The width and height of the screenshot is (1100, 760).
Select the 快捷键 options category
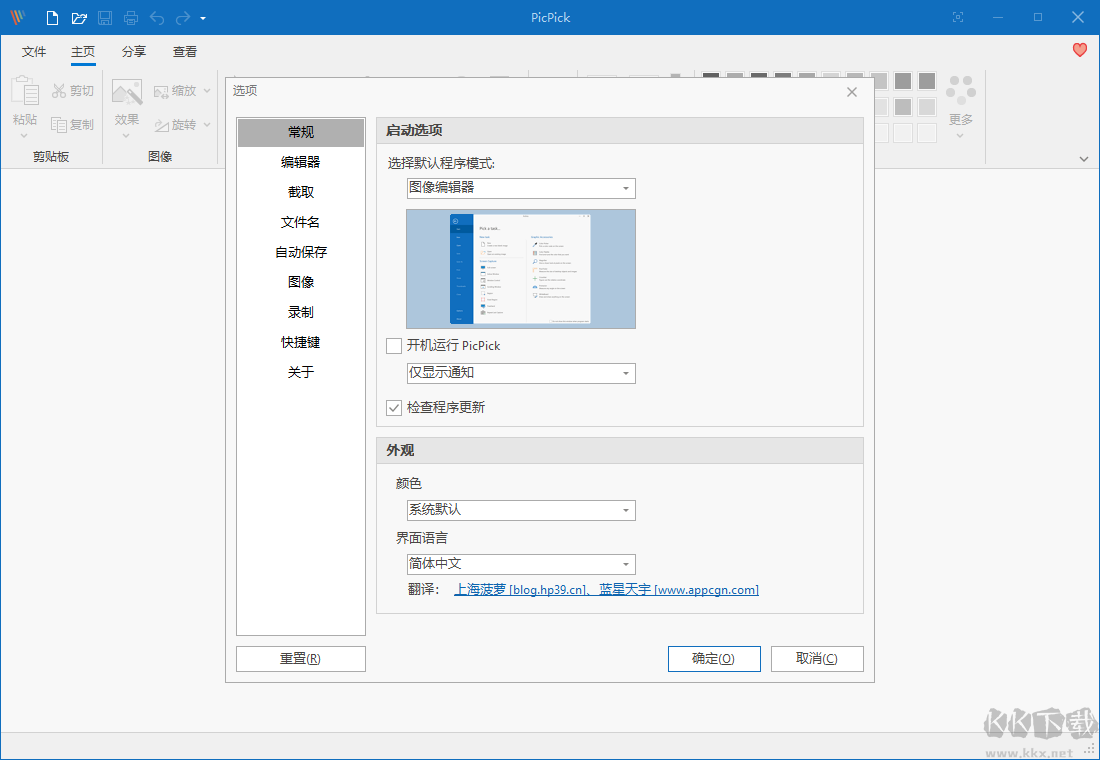point(301,342)
